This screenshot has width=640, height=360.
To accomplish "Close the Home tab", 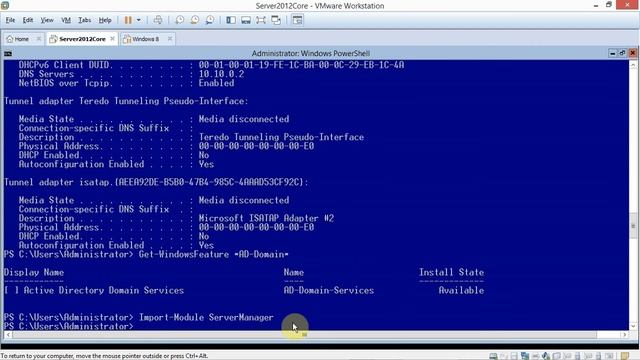I will point(39,39).
